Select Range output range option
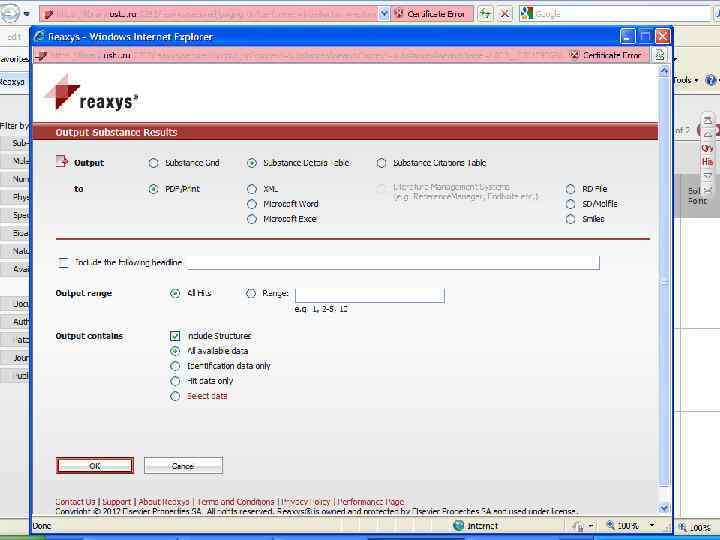 pos(251,293)
